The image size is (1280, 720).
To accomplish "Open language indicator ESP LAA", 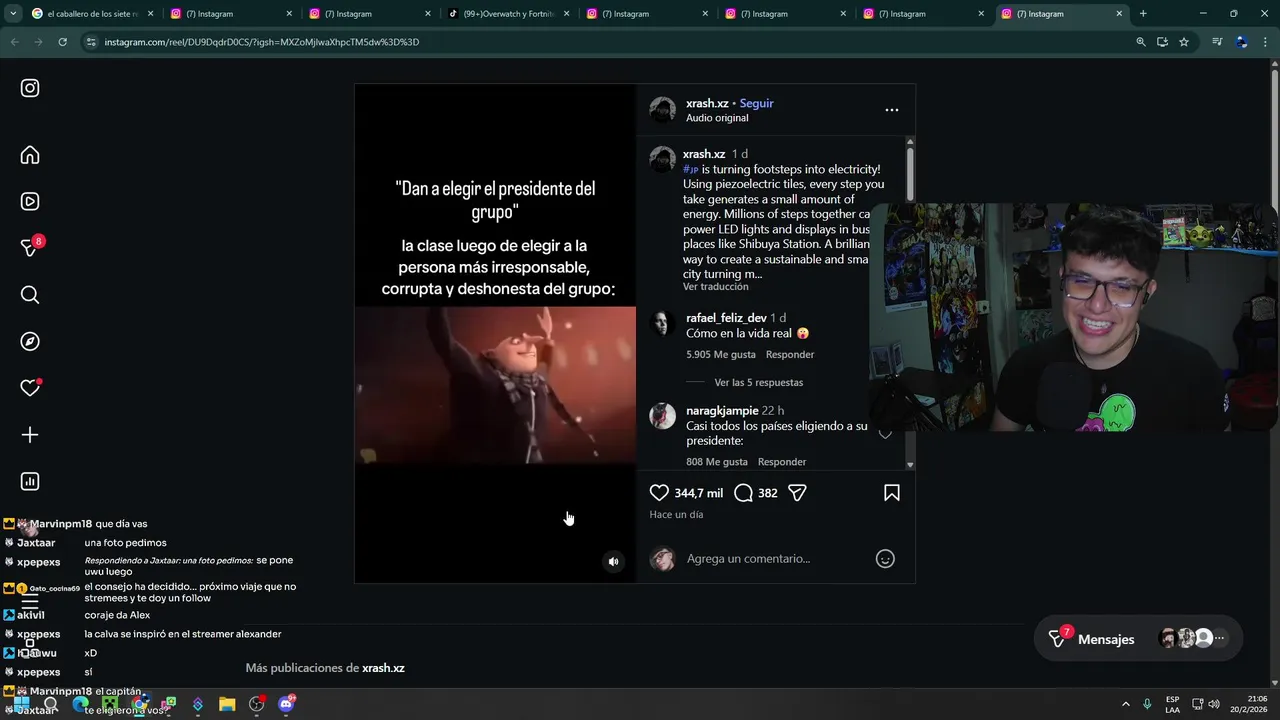I will point(1172,704).
